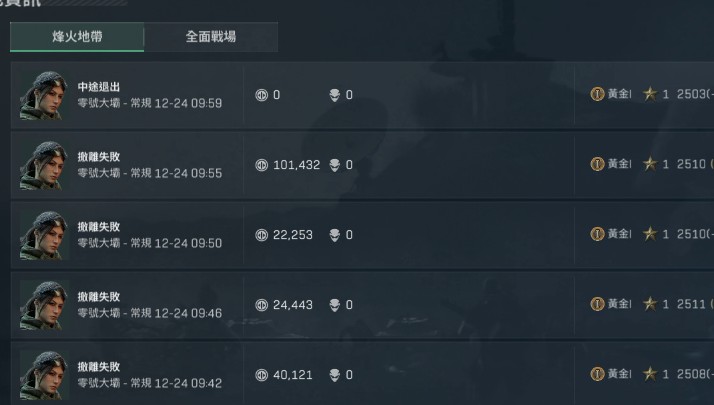Image resolution: width=714 pixels, height=405 pixels.
Task: Open the 撤離失敗 match at 12-24 09:42
Action: pyautogui.click(x=99, y=367)
